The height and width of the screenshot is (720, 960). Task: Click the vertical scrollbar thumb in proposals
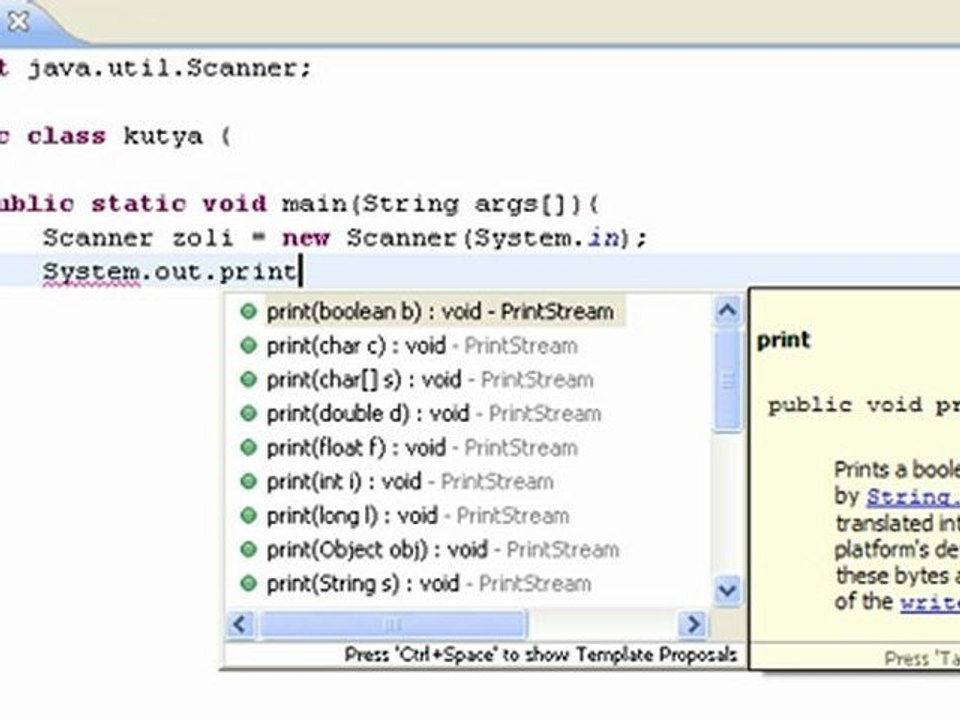click(727, 381)
